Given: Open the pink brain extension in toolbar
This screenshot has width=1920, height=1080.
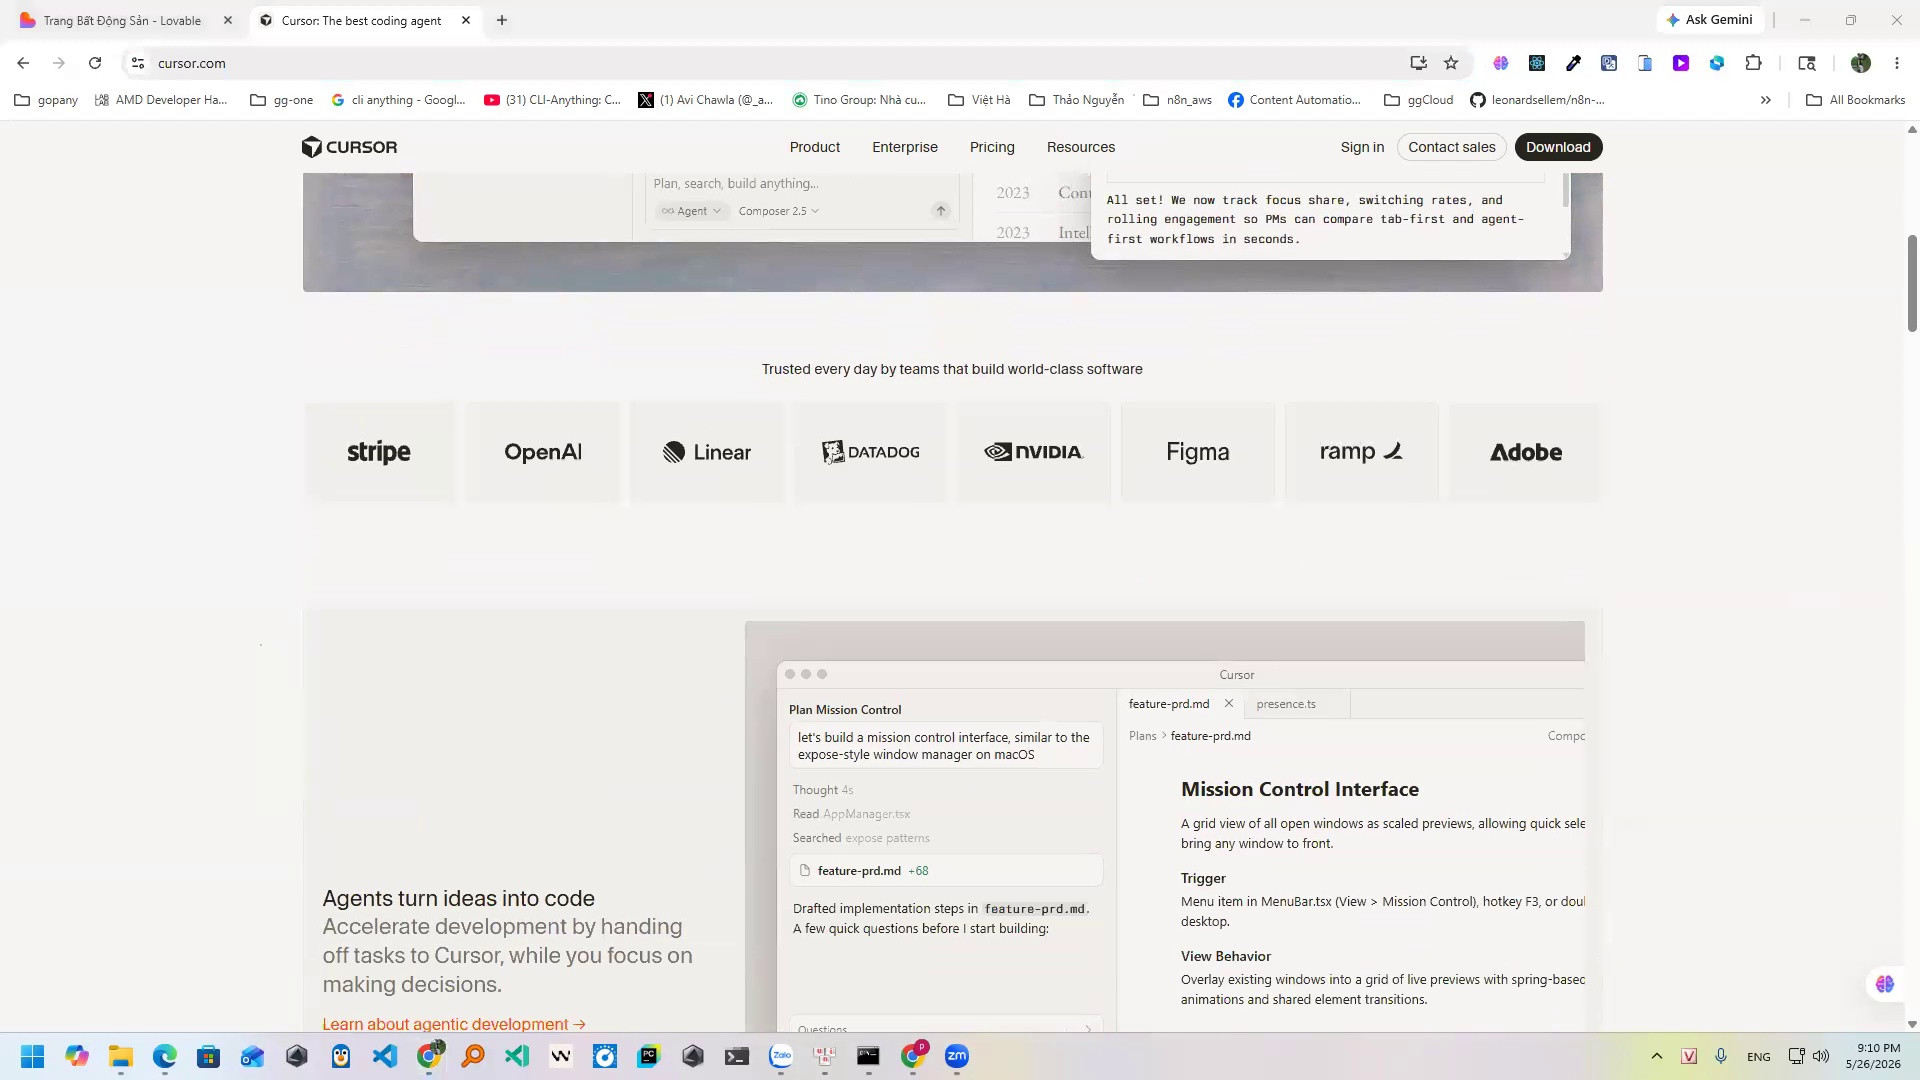Looking at the screenshot, I should [1501, 63].
